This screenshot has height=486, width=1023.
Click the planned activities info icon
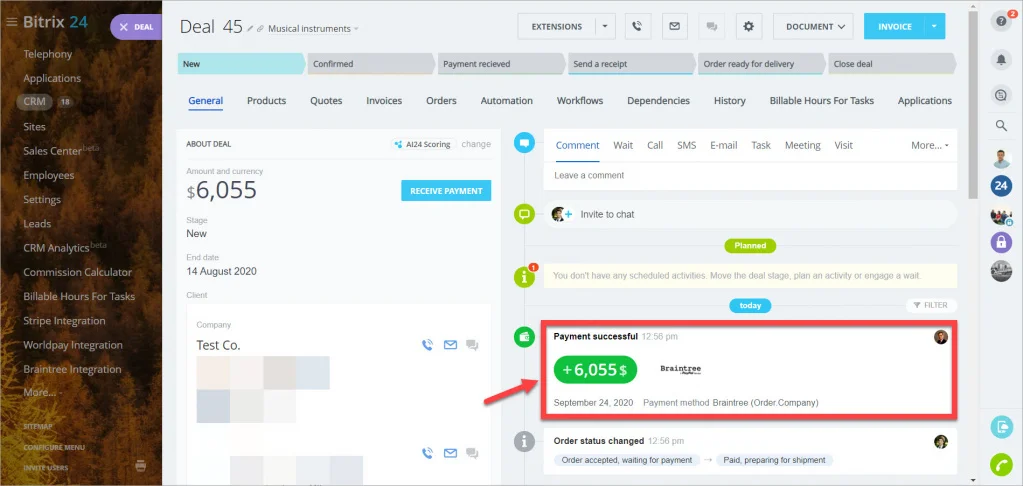[x=524, y=277]
